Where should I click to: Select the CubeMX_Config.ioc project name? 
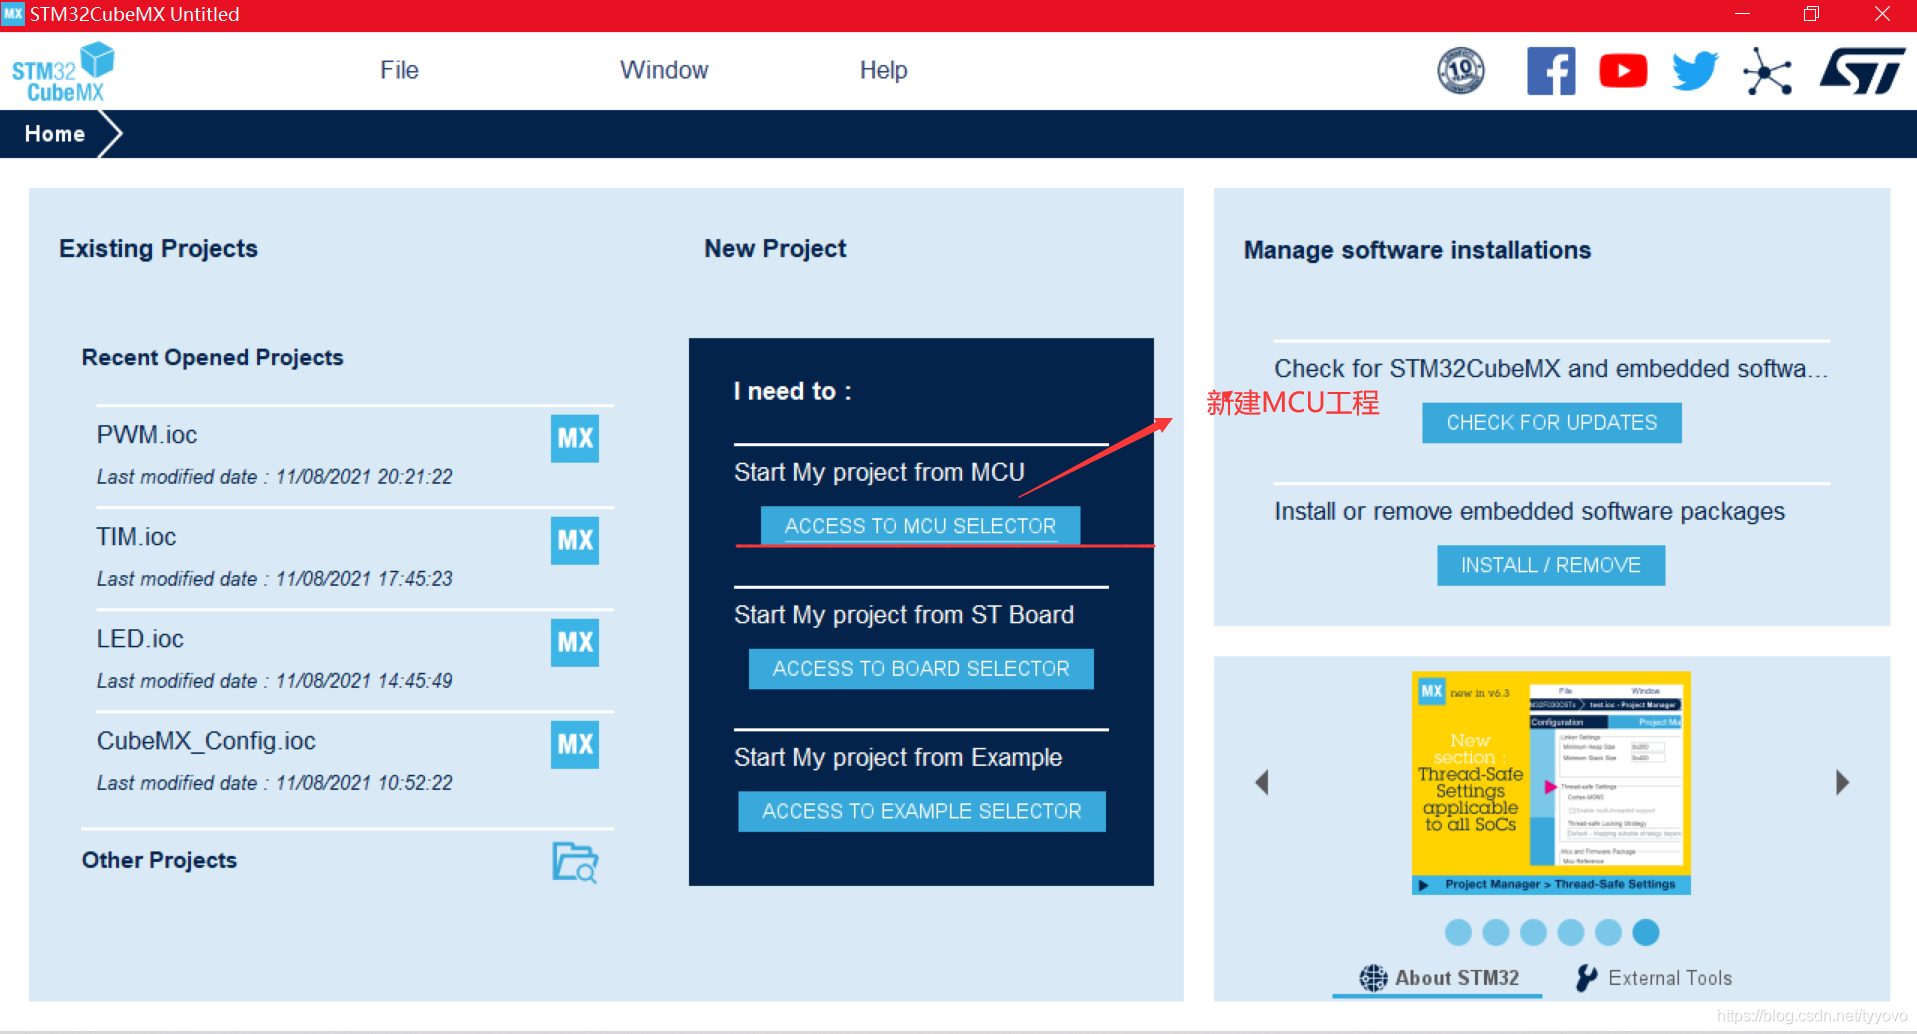pyautogui.click(x=206, y=741)
